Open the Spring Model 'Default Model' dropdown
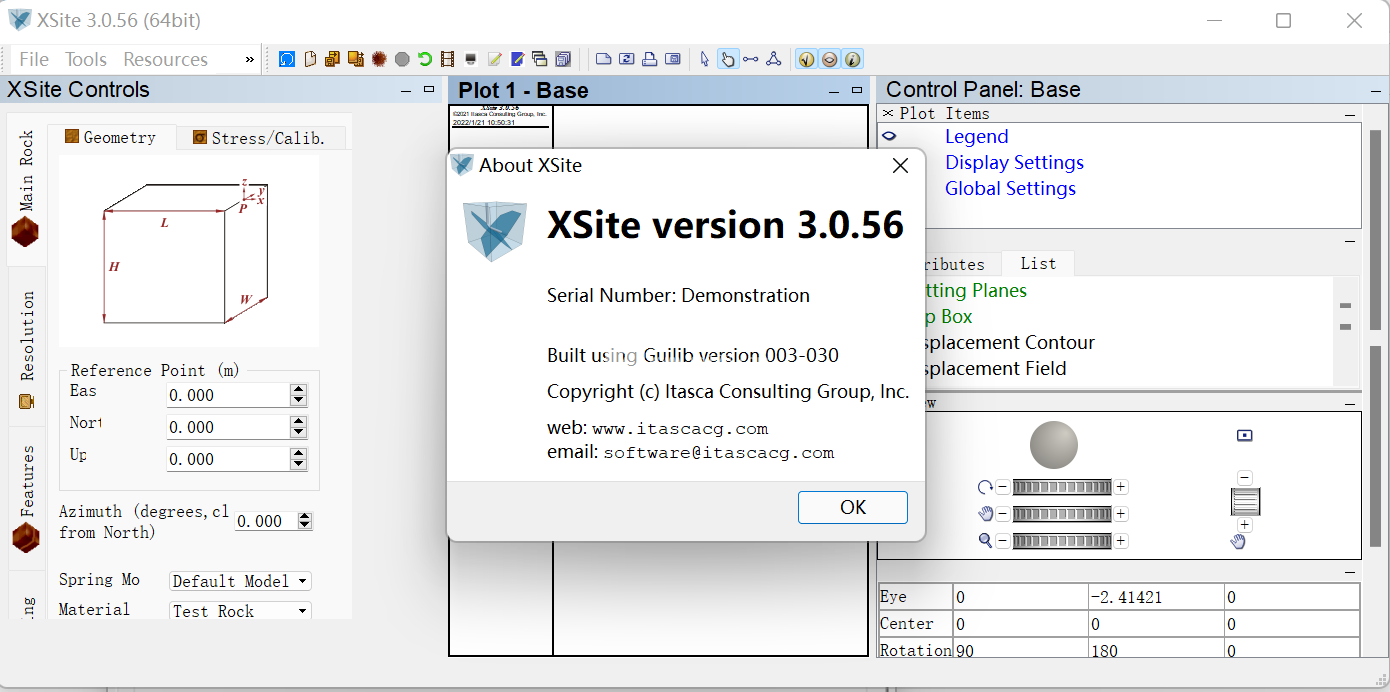 [x=240, y=581]
